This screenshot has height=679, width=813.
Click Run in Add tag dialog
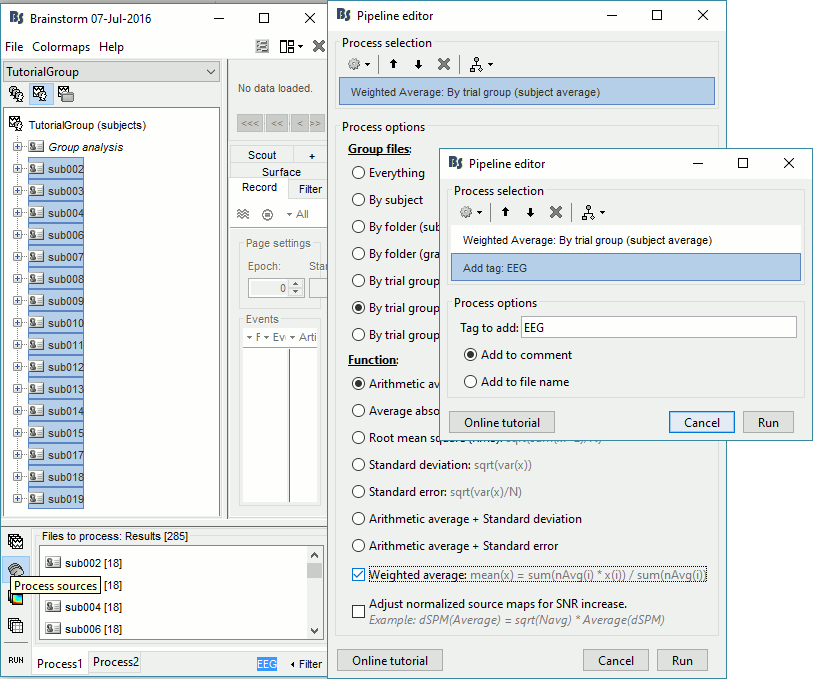pyautogui.click(x=768, y=422)
